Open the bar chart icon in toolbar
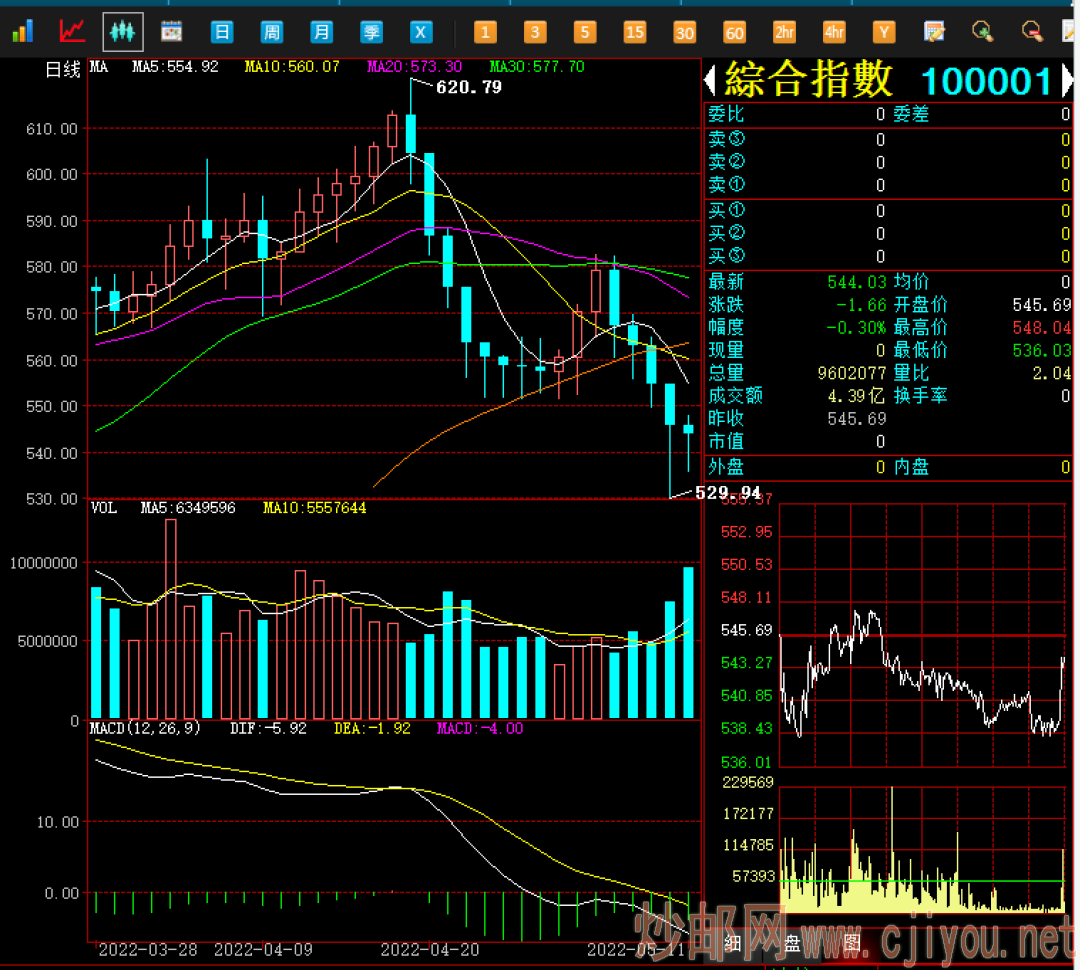 coord(22,32)
